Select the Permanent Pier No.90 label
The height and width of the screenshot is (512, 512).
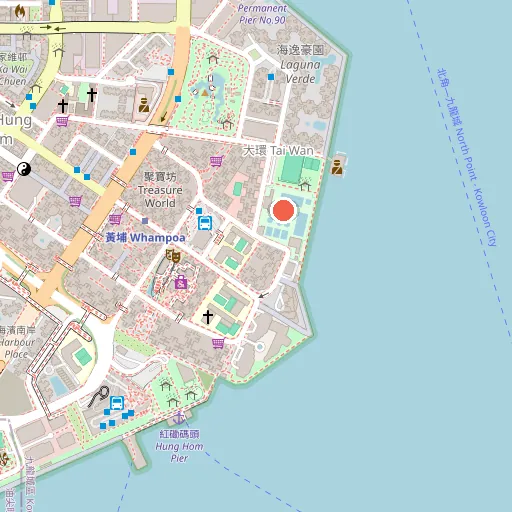[x=262, y=14]
